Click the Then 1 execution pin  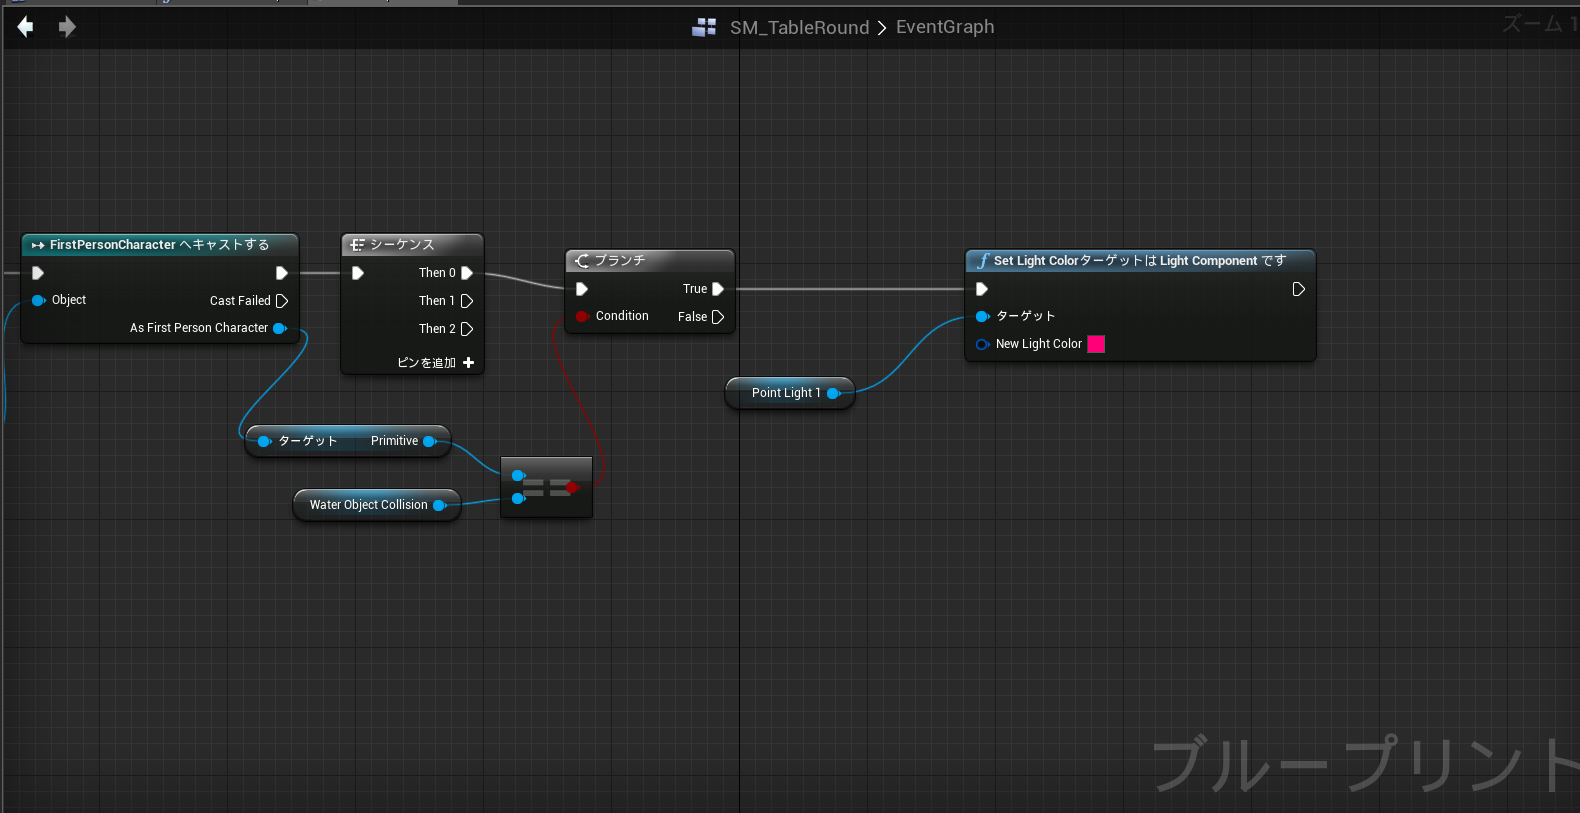467,301
